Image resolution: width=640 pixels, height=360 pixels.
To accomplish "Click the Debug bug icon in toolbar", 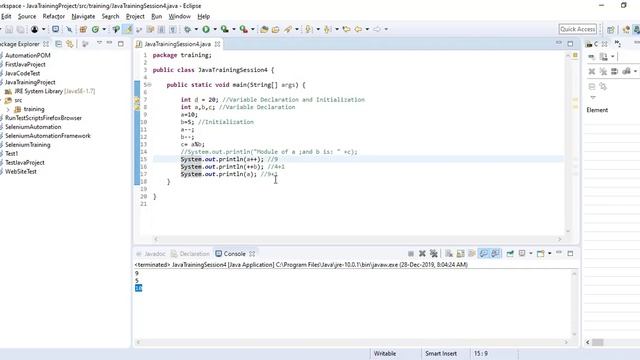I will [187, 29].
